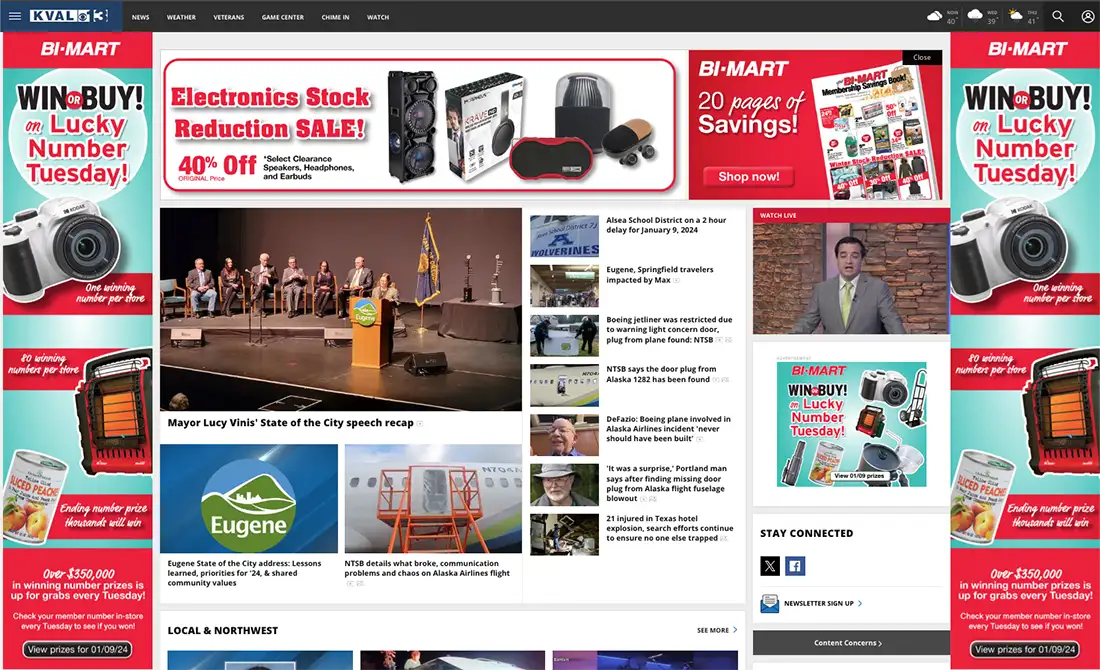This screenshot has width=1100, height=670.
Task: Click the man in hat thumbnail
Action: point(564,485)
